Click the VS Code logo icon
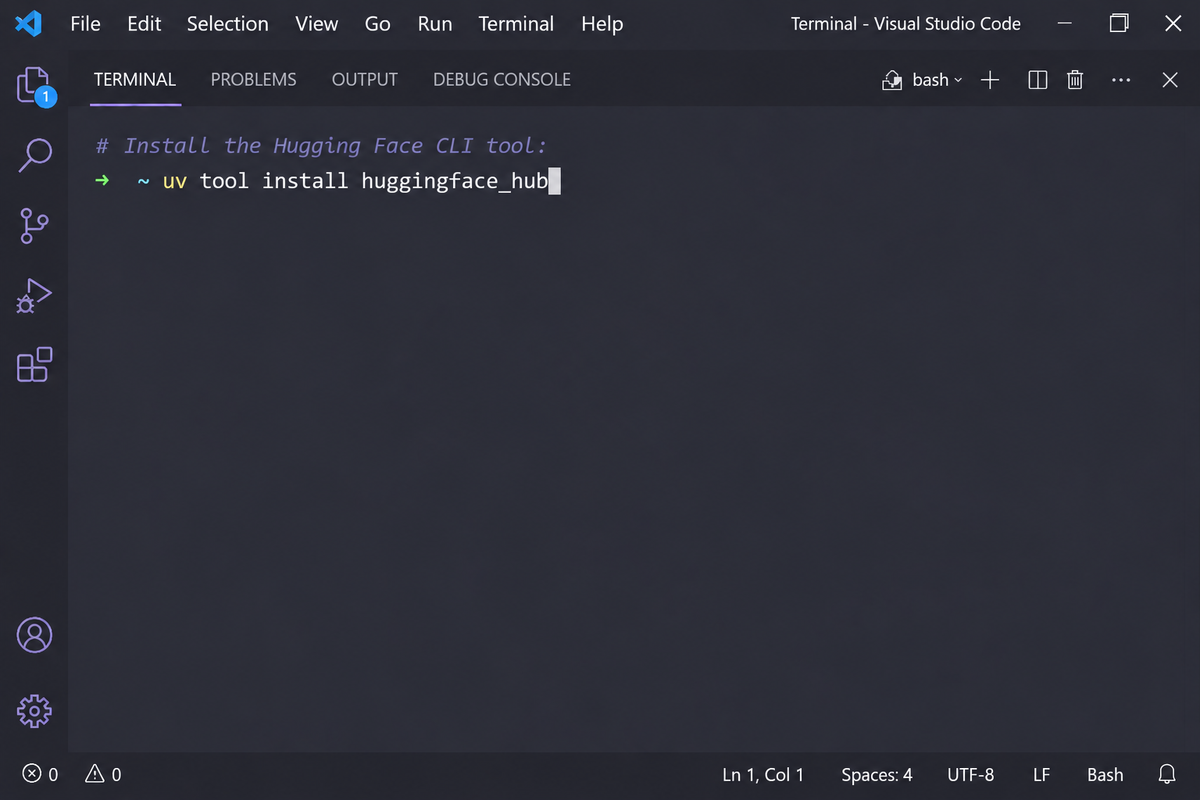Viewport: 1200px width, 800px height. tap(29, 23)
